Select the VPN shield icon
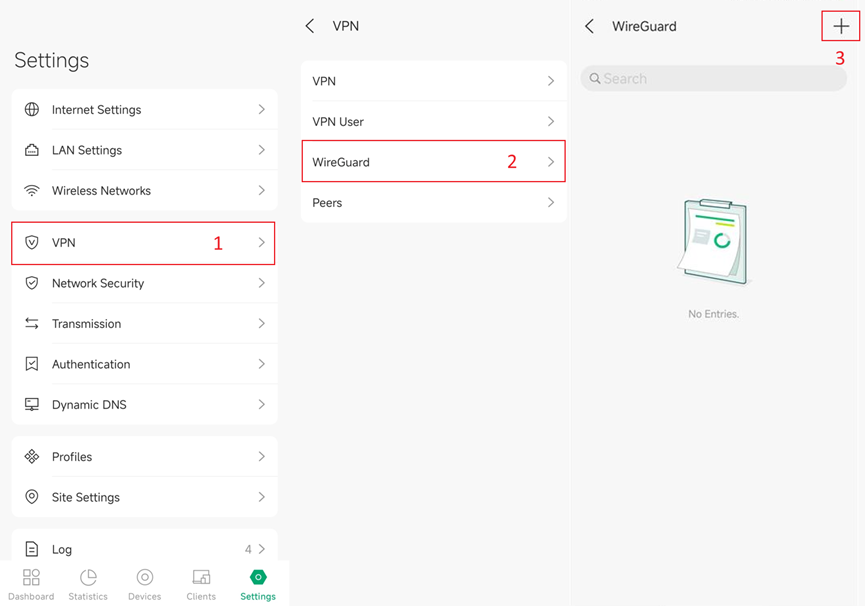 31,243
